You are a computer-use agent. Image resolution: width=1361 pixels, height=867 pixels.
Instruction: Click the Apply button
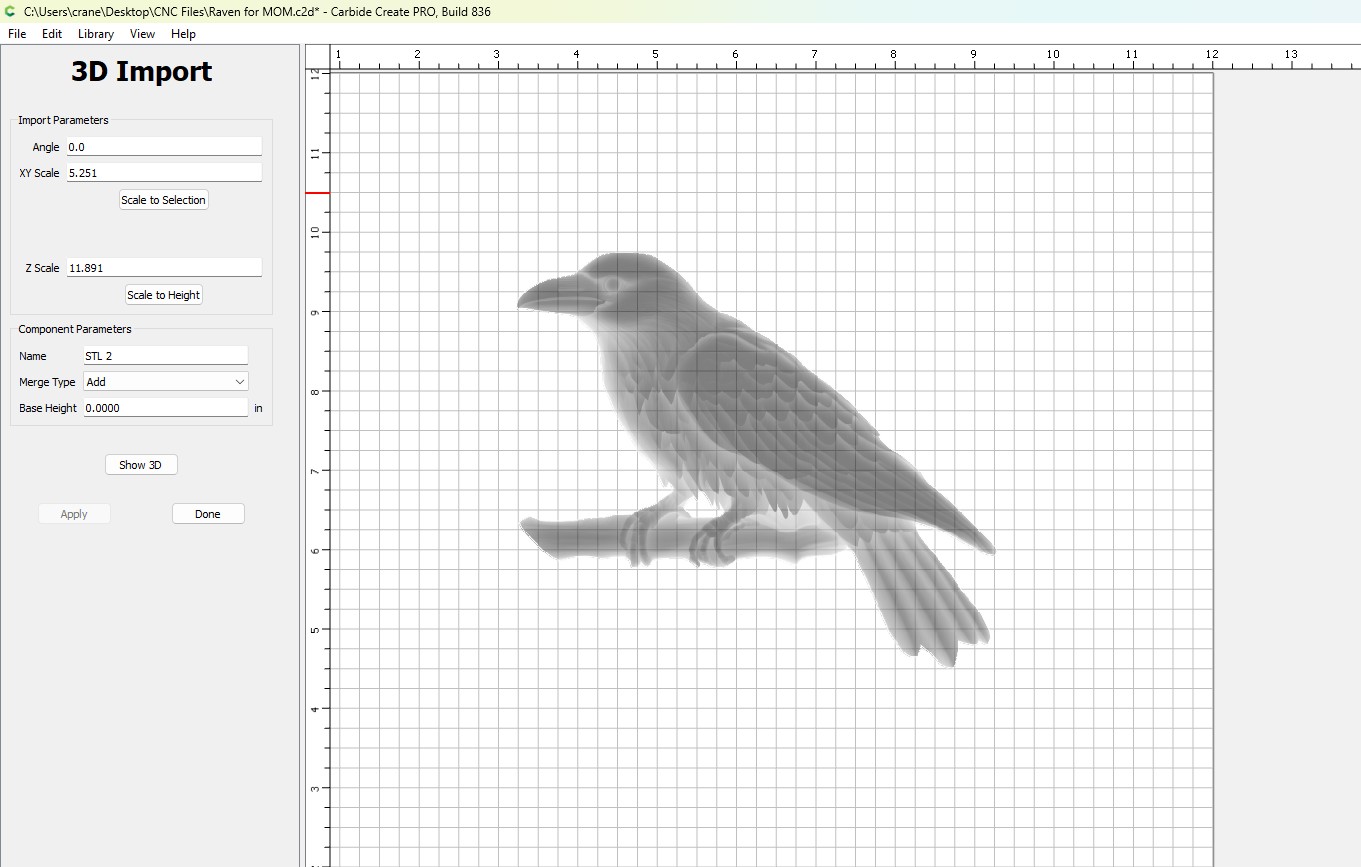(x=74, y=514)
